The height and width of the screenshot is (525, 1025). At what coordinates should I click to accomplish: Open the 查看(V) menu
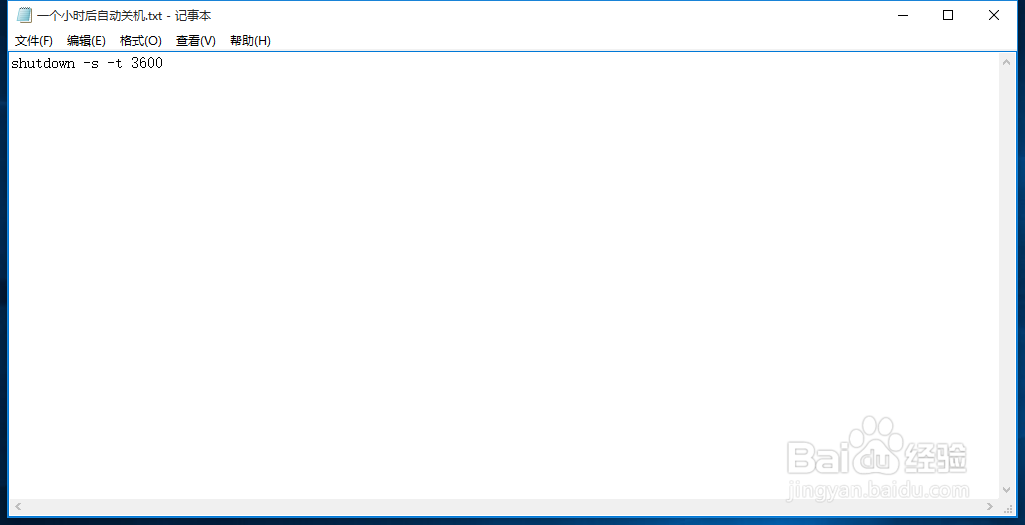(x=195, y=41)
